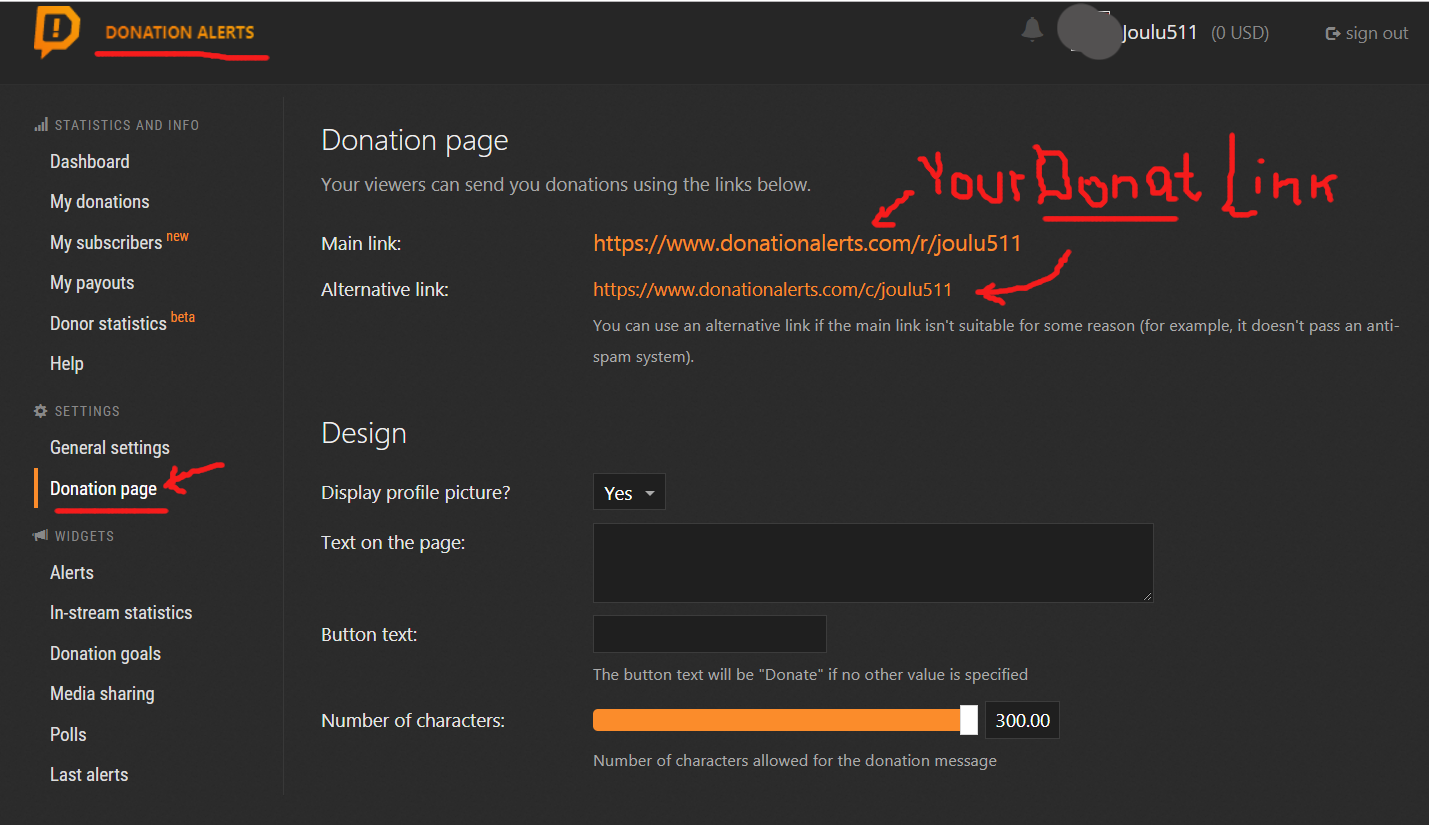Click the hint about default Donate button text

tap(810, 674)
